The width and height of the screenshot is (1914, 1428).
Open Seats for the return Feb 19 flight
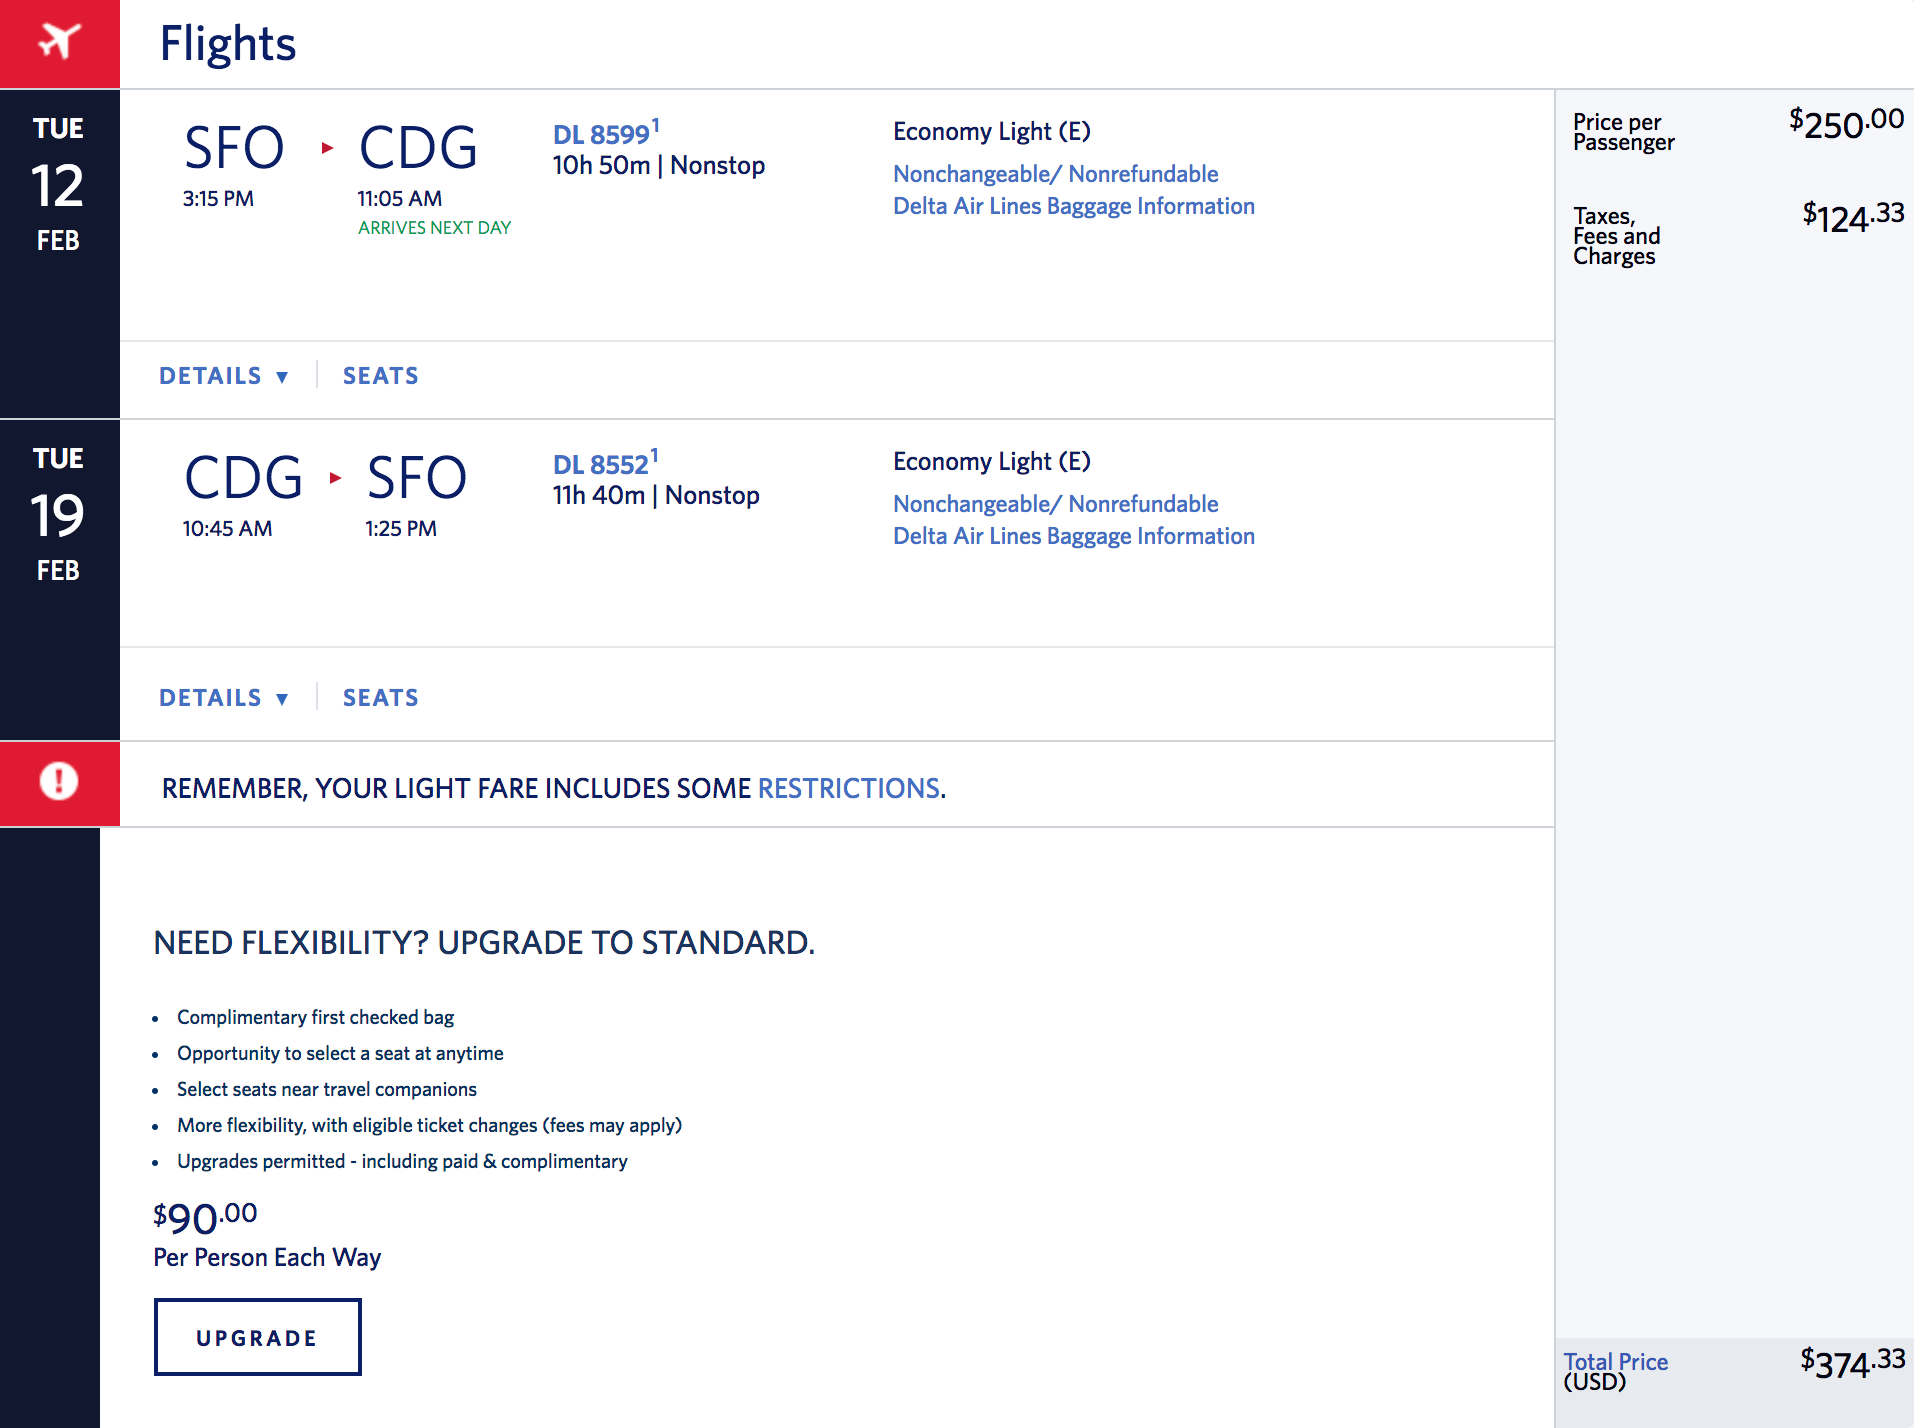(x=380, y=698)
